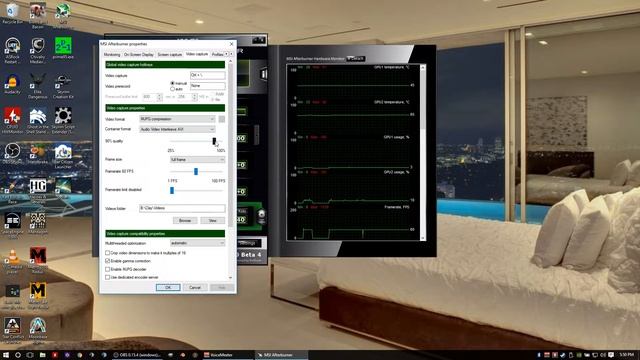Launch the Elite Dangerous desktop shortcut
The height and width of the screenshot is (360, 640).
[x=38, y=87]
